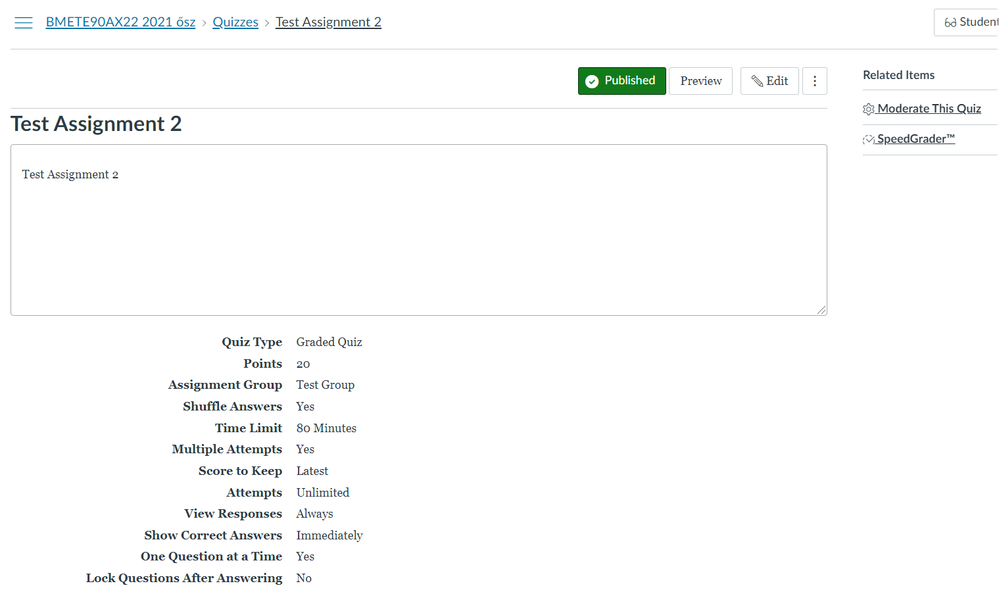Select Test Assignment 2 breadcrumb link
The height and width of the screenshot is (602, 999).
(328, 22)
